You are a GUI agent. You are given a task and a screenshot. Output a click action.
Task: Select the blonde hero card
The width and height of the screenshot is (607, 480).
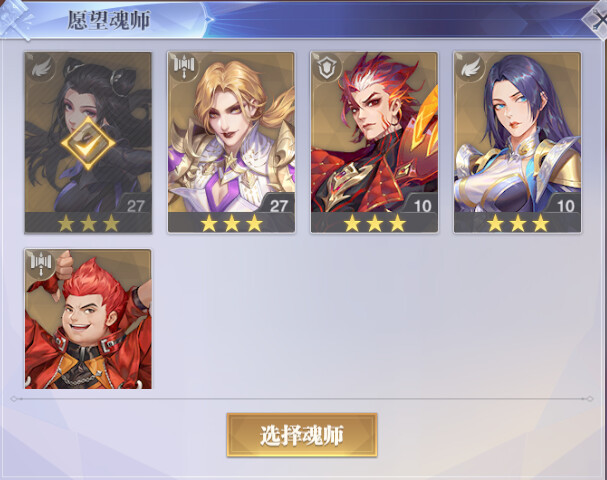coord(231,142)
